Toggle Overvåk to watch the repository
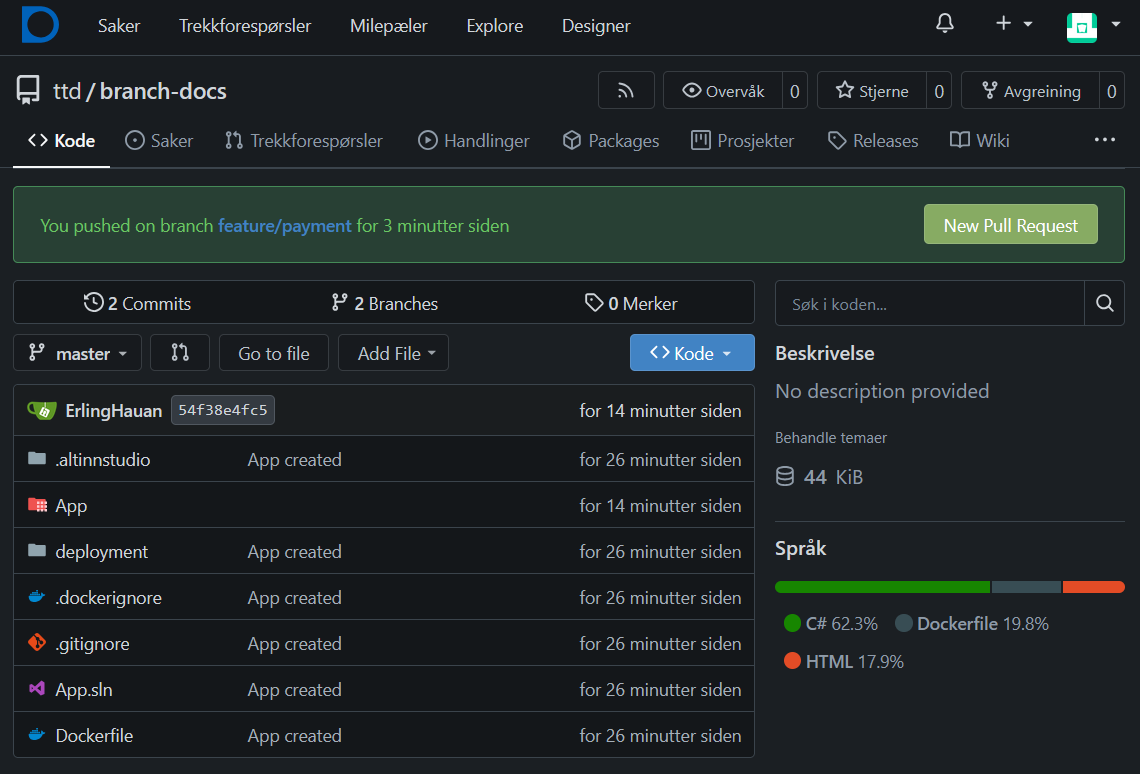Screen dimensions: 1140x774 pyautogui.click(x=723, y=91)
